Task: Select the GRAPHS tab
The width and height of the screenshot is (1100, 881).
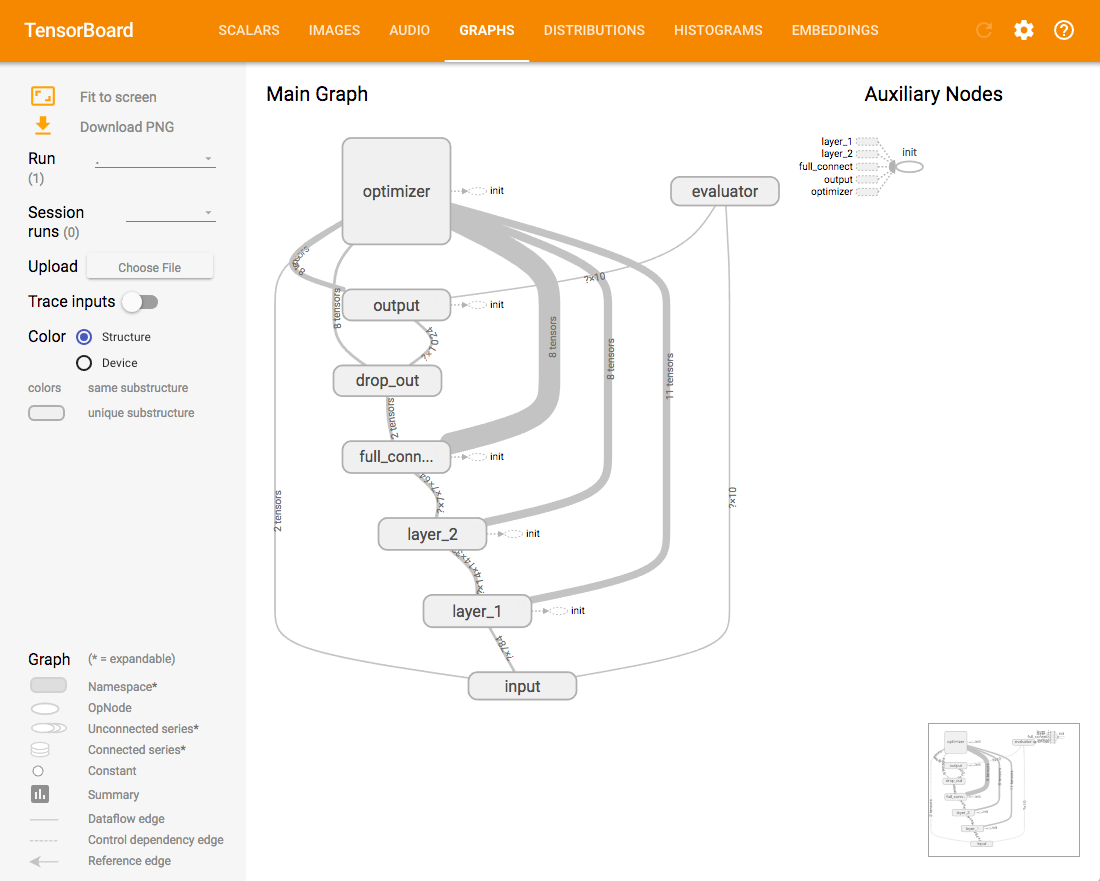Action: pos(487,30)
